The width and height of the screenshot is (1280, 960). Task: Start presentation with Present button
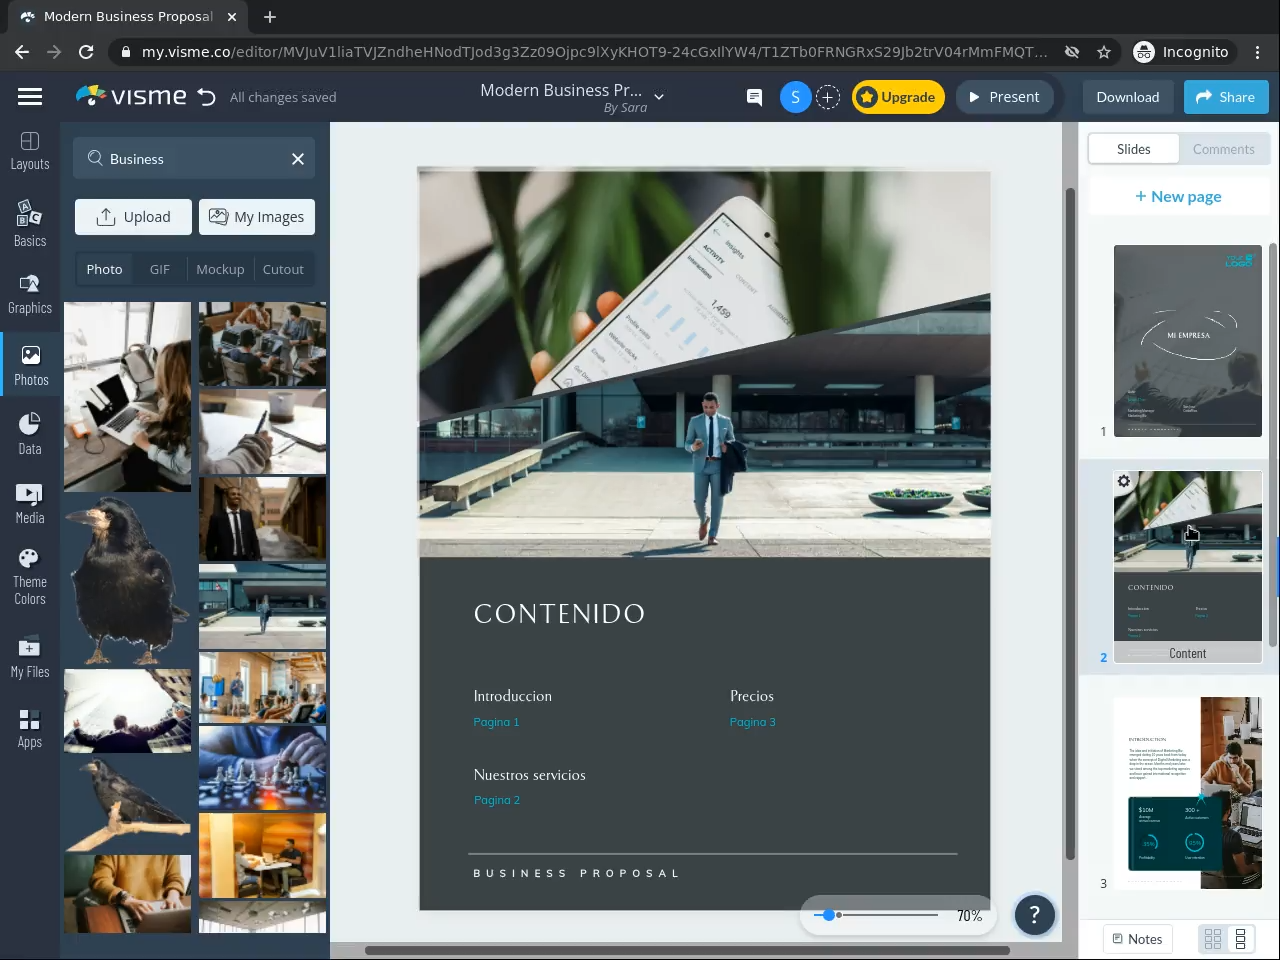coord(1004,97)
